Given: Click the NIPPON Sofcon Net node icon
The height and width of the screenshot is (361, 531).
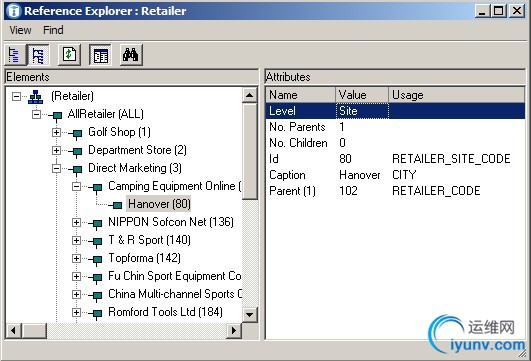Looking at the screenshot, I should pos(97,223).
